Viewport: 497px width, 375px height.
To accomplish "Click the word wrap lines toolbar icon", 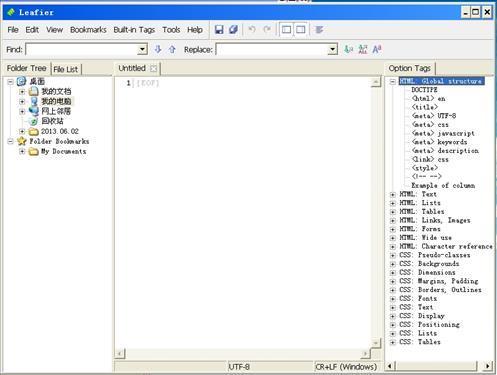I will (319, 30).
